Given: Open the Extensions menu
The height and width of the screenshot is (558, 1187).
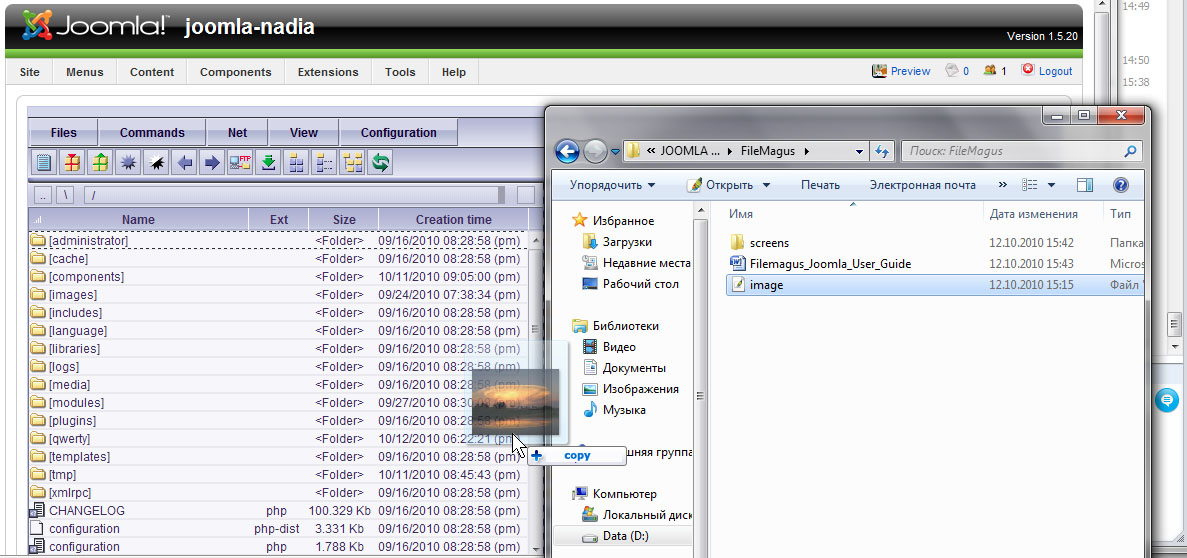Looking at the screenshot, I should (328, 72).
